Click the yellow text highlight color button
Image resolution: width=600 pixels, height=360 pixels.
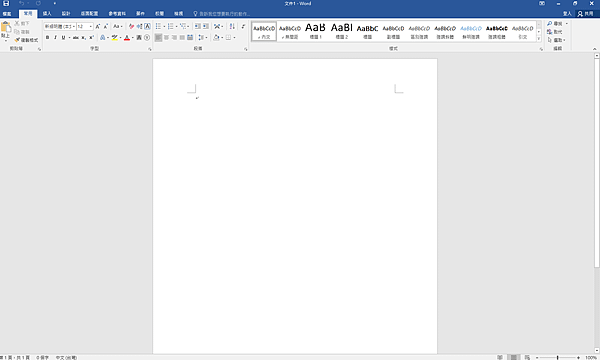pos(114,37)
